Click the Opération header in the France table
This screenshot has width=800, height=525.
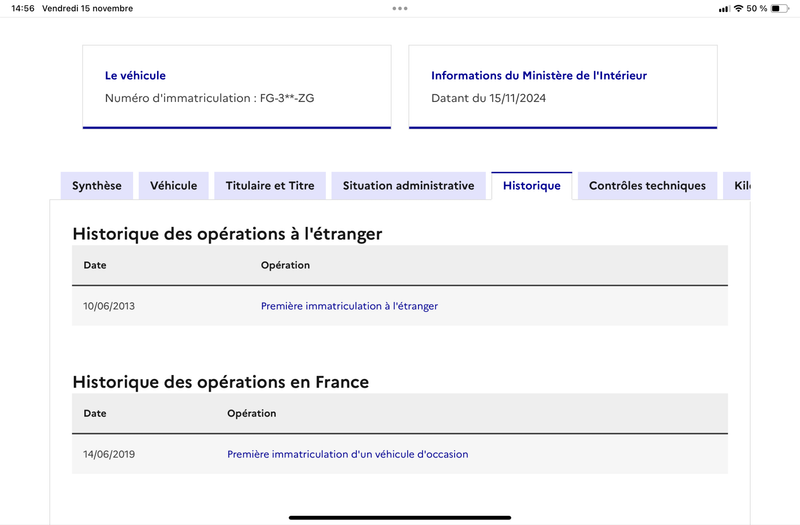pos(252,413)
